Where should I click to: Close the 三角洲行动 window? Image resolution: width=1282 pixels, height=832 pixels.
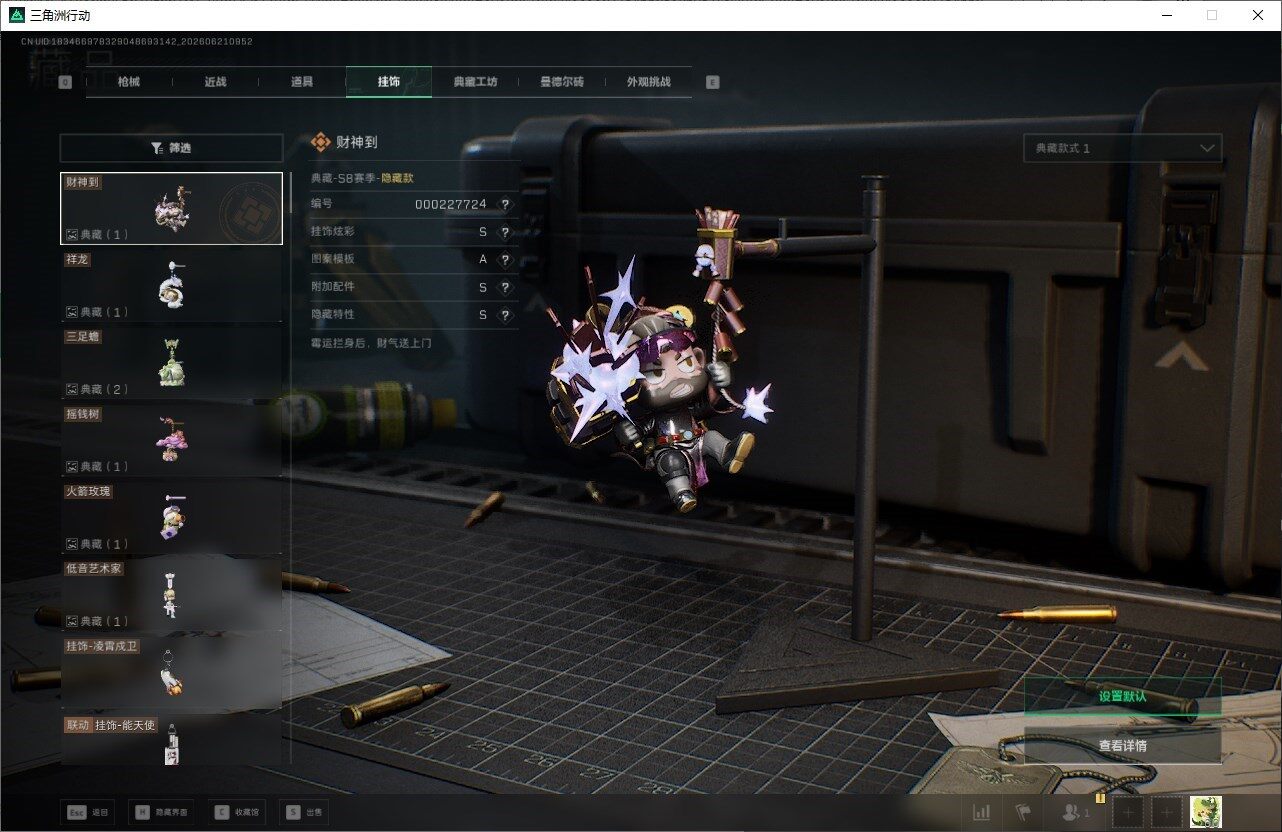[1258, 15]
